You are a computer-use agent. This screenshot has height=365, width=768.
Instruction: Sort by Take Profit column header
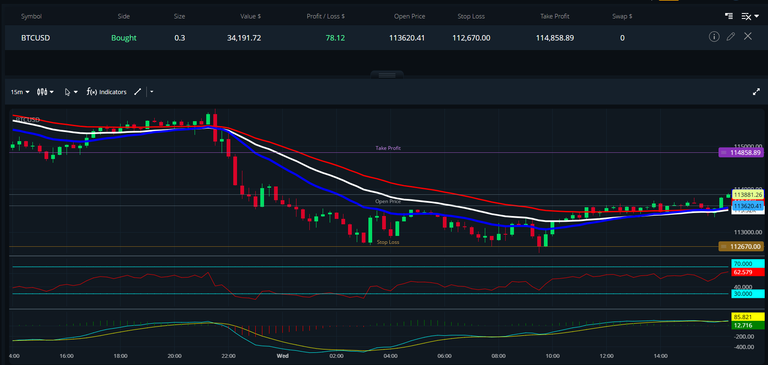pyautogui.click(x=555, y=16)
